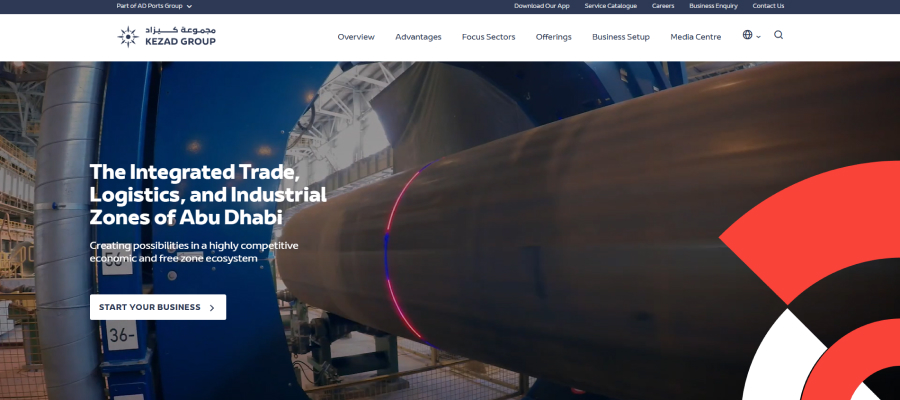Click the Business Enquiry link
Image resolution: width=900 pixels, height=400 pixels.
click(713, 6)
